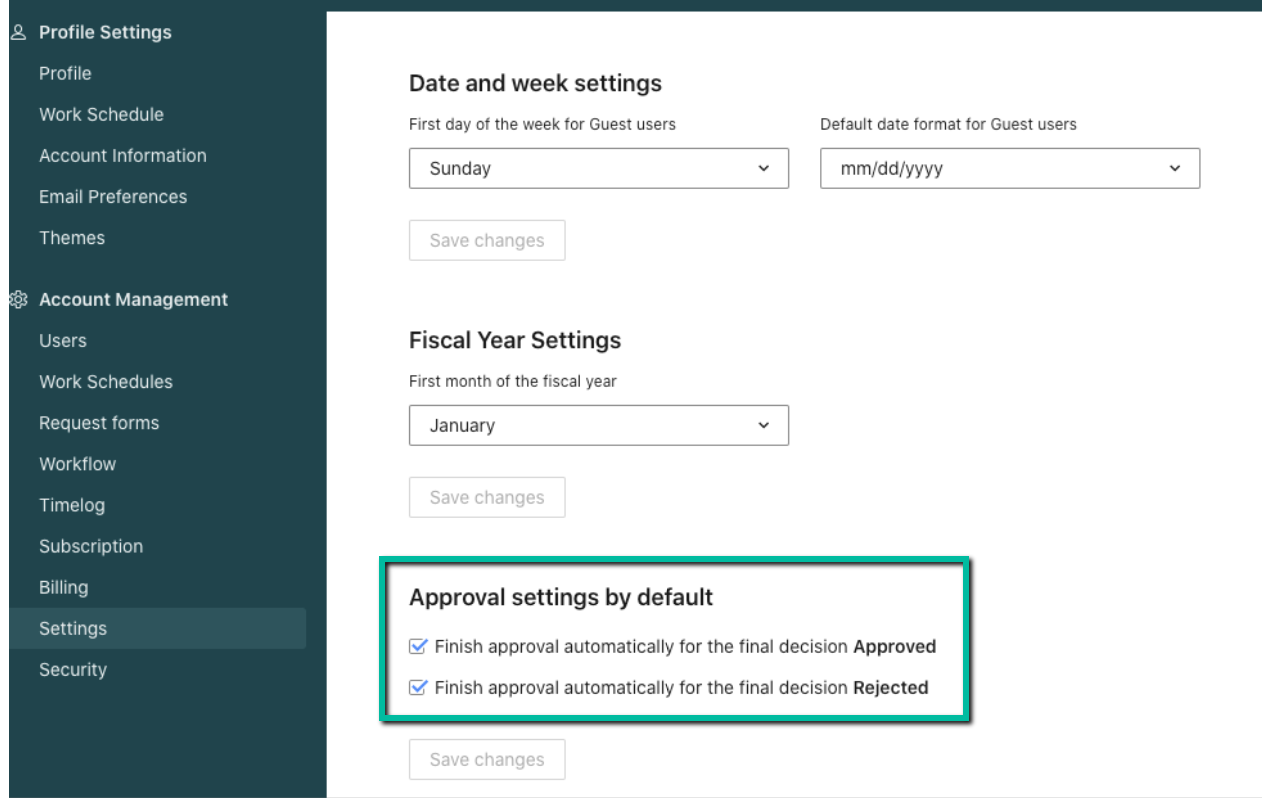The image size is (1266, 805).
Task: Toggle auto-finish checkbox for Approved decision
Action: [x=419, y=647]
